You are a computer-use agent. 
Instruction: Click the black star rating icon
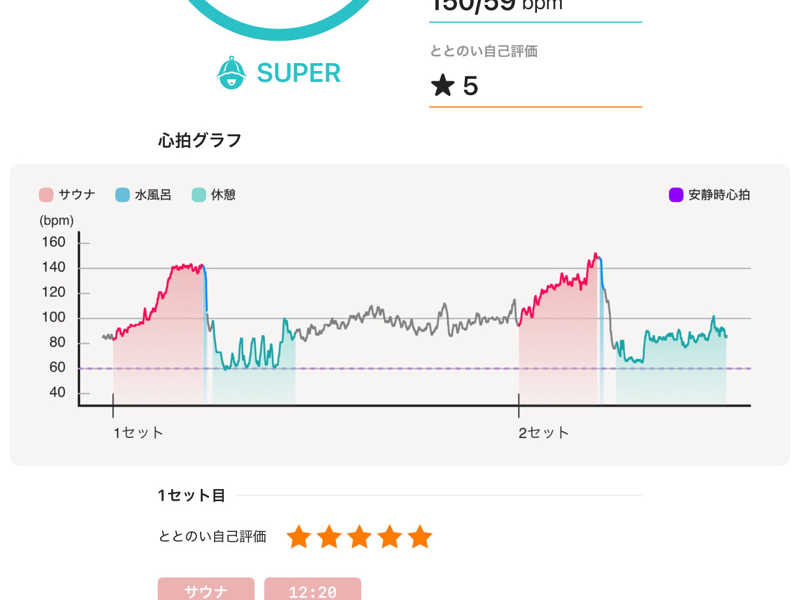tap(442, 85)
